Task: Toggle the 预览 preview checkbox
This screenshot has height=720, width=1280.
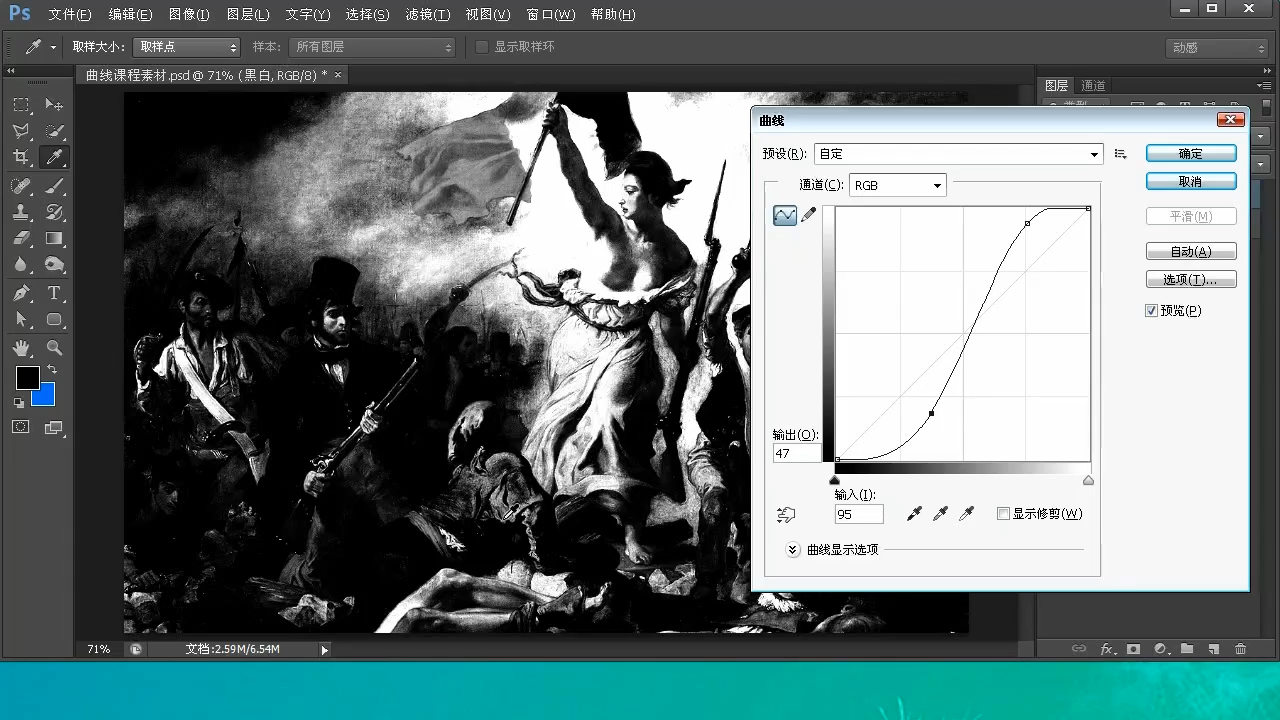Action: pos(1152,311)
